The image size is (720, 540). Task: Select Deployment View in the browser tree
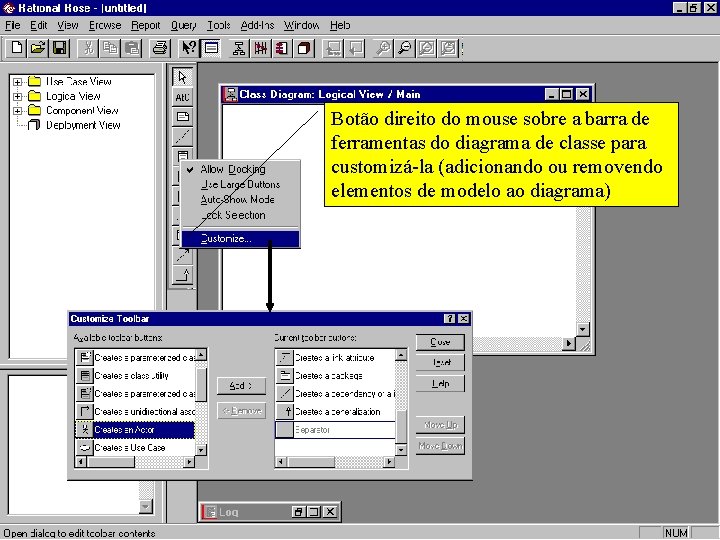coord(83,125)
